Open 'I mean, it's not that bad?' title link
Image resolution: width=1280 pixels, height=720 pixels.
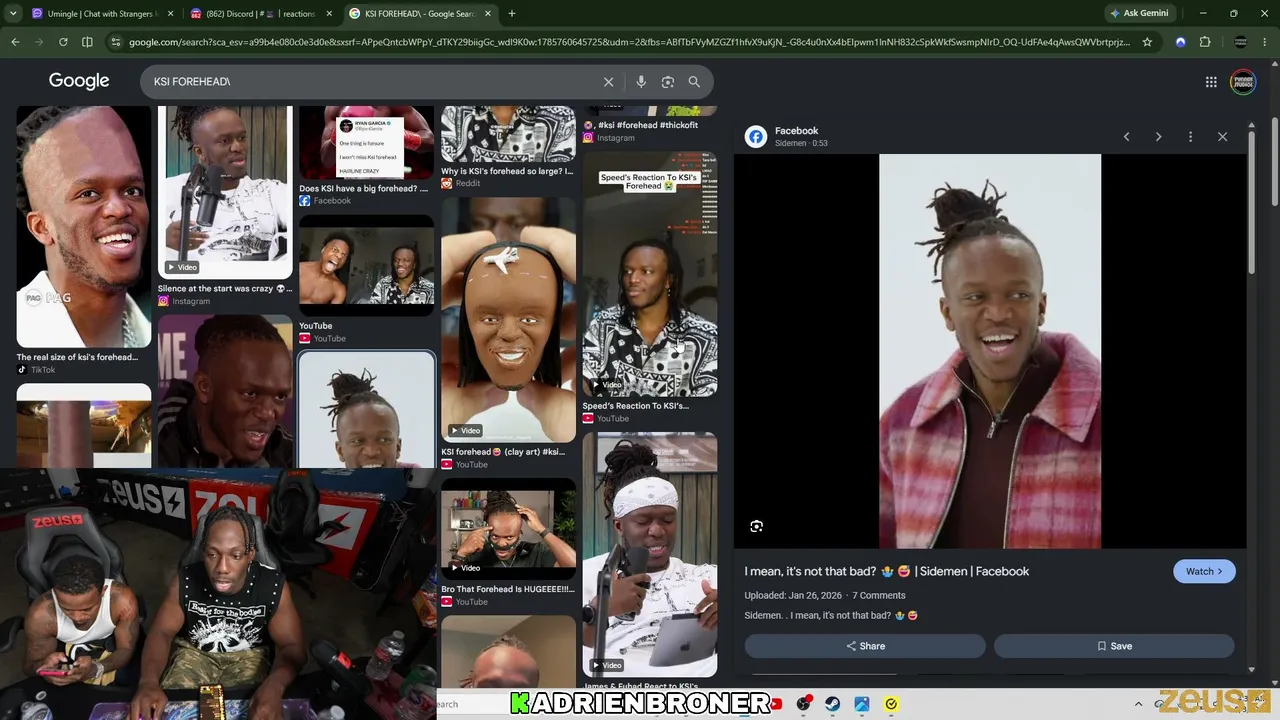886,571
